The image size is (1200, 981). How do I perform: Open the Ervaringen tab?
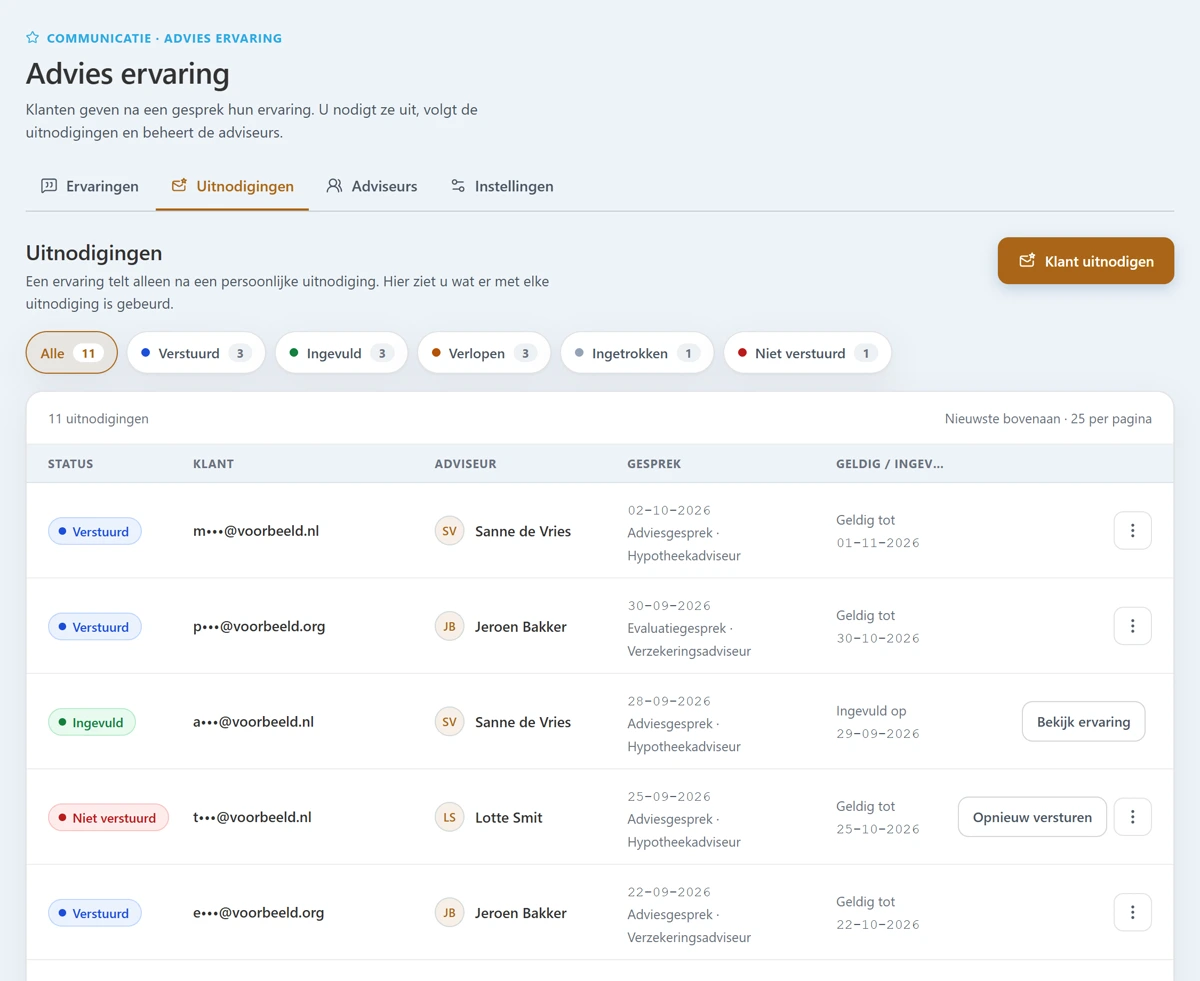(x=90, y=186)
